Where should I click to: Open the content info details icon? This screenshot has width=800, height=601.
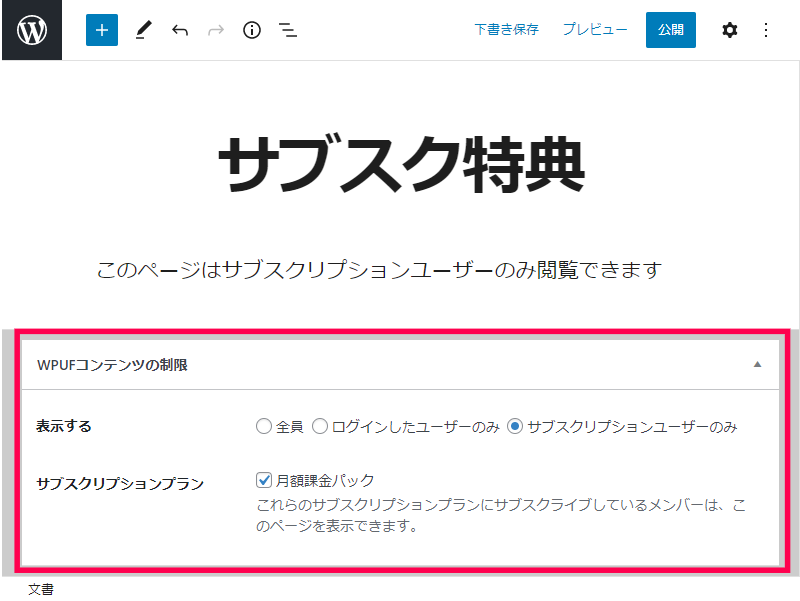[x=252, y=30]
